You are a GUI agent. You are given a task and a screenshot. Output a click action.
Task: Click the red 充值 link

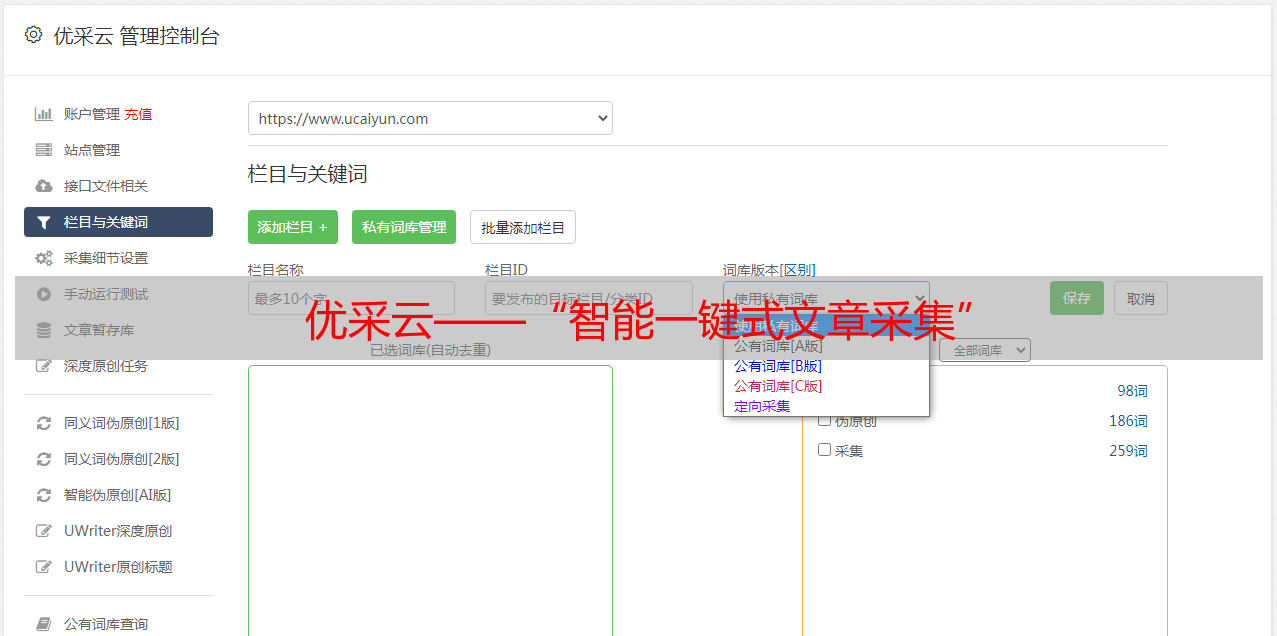pyautogui.click(x=138, y=114)
